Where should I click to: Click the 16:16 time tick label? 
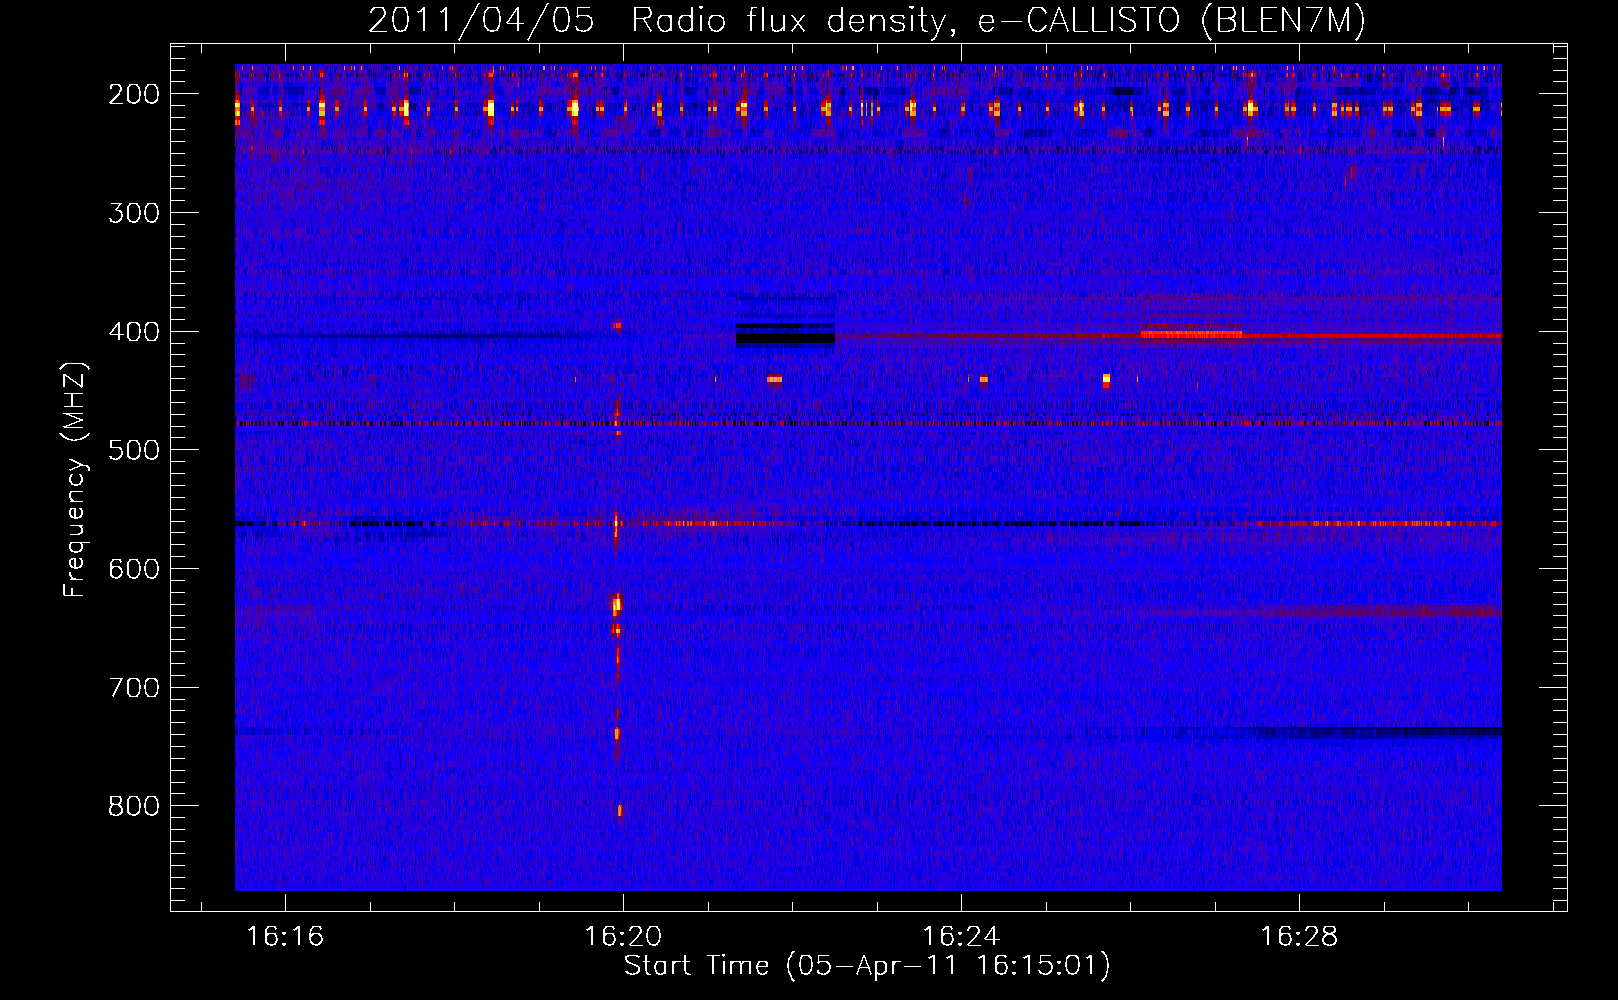click(x=285, y=937)
